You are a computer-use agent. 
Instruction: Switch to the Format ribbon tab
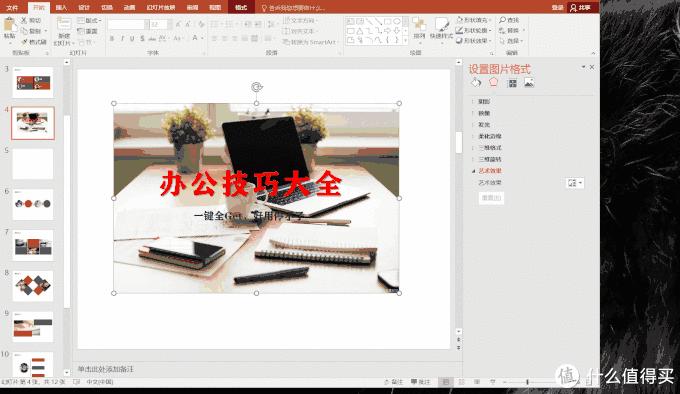[241, 7]
